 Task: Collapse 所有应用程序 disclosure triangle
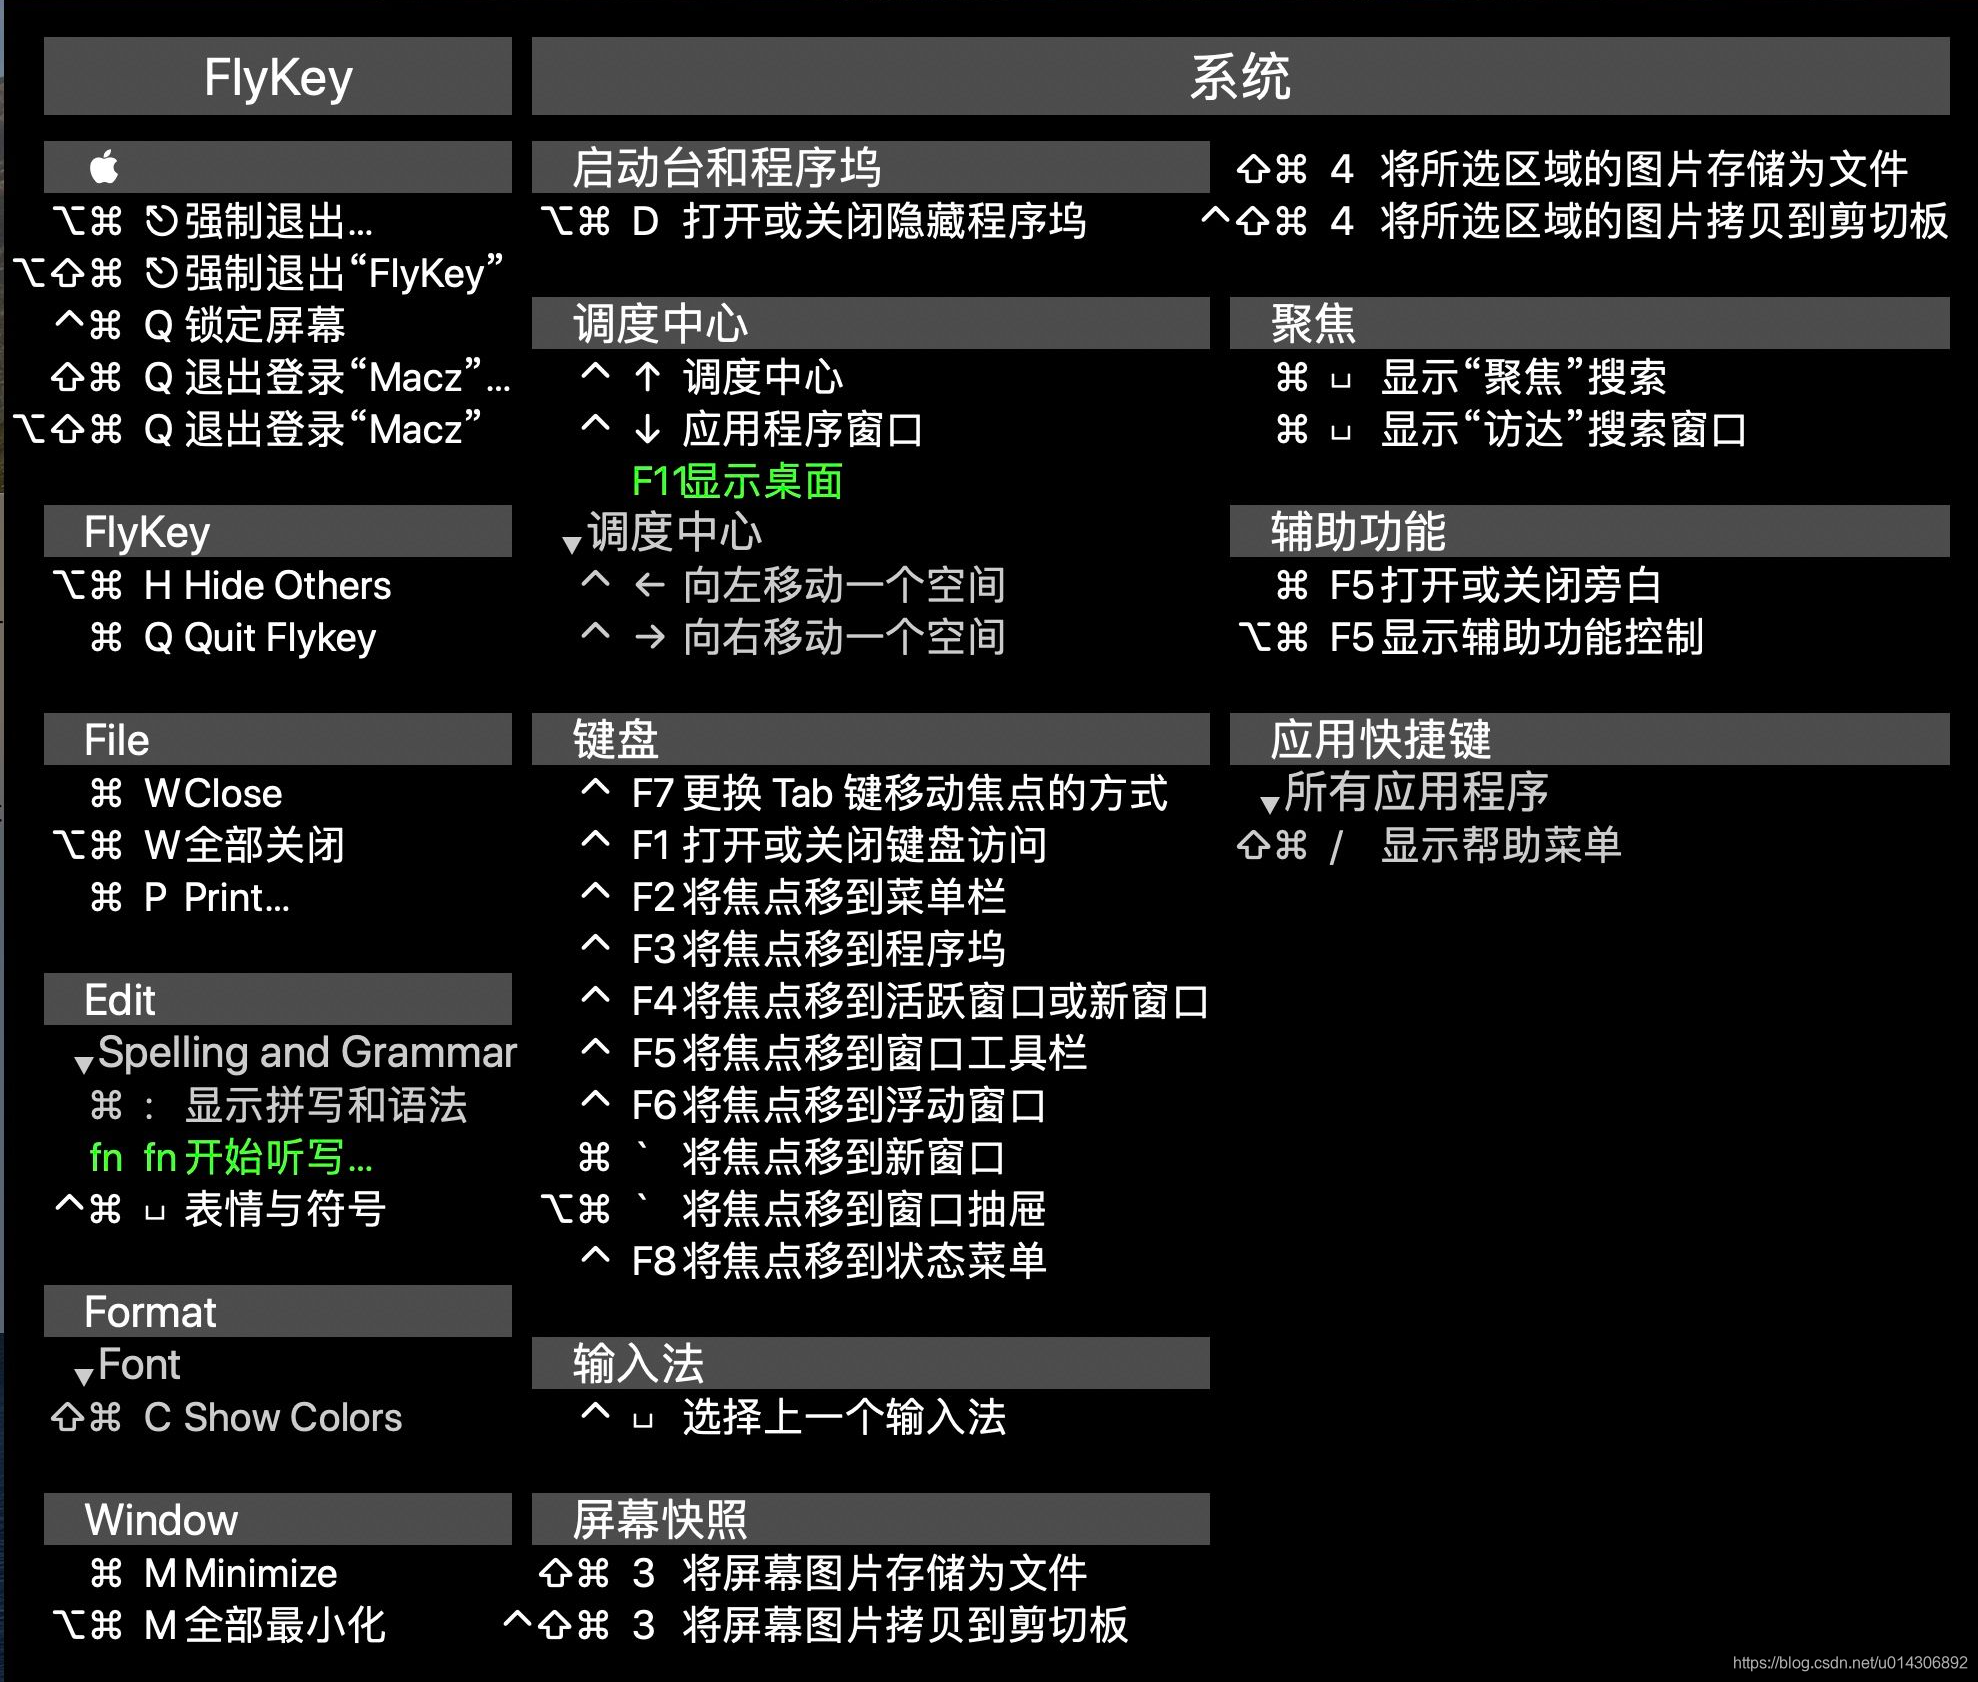click(1270, 804)
